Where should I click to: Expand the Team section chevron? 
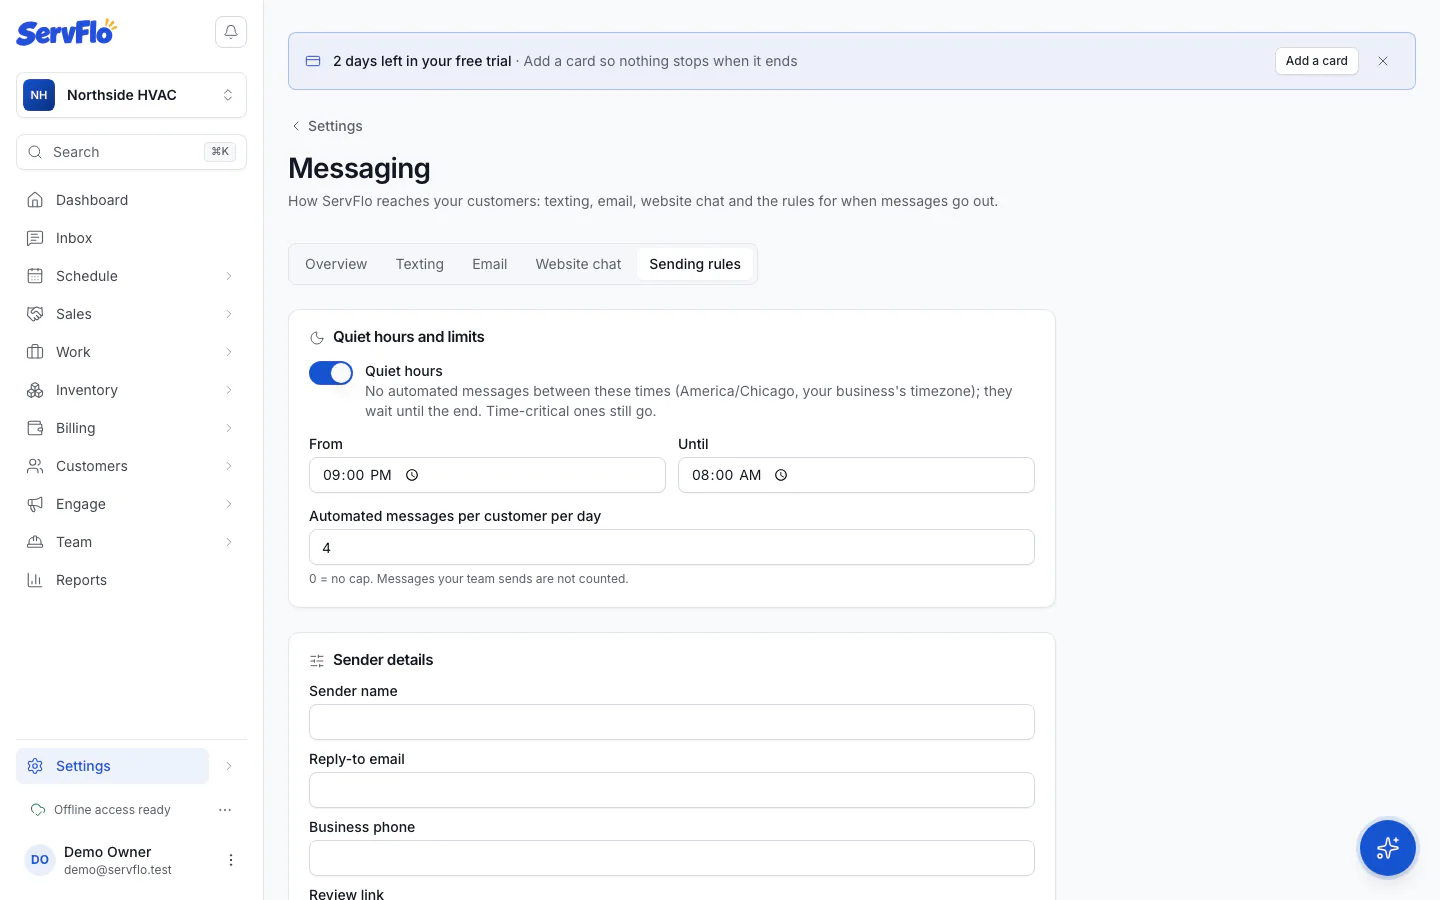pyautogui.click(x=229, y=542)
